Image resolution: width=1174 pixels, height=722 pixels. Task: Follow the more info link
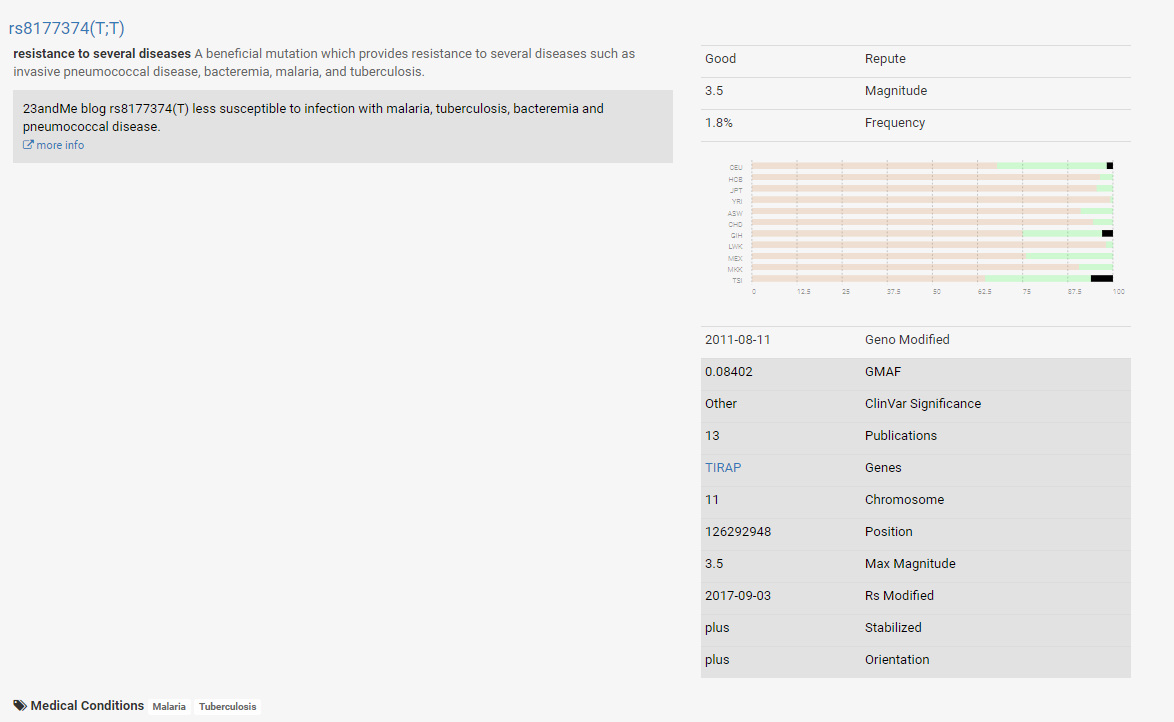[x=60, y=145]
